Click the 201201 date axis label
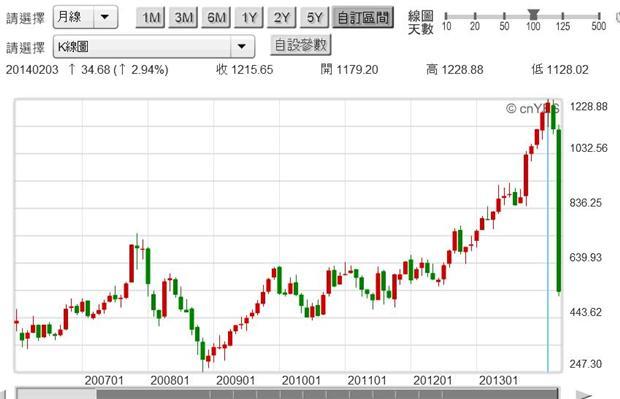 [433, 380]
